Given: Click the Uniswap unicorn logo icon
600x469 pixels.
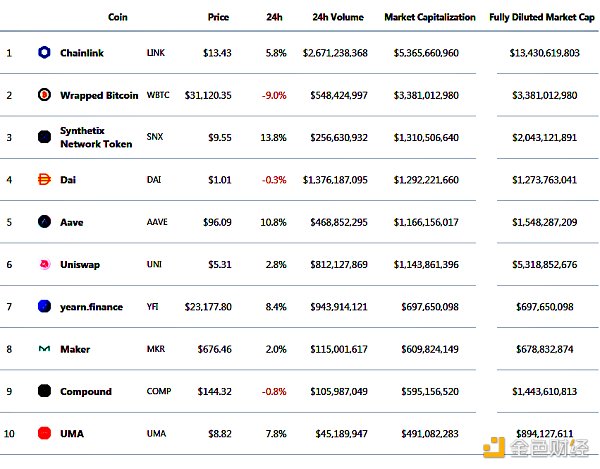Looking at the screenshot, I should (44, 264).
